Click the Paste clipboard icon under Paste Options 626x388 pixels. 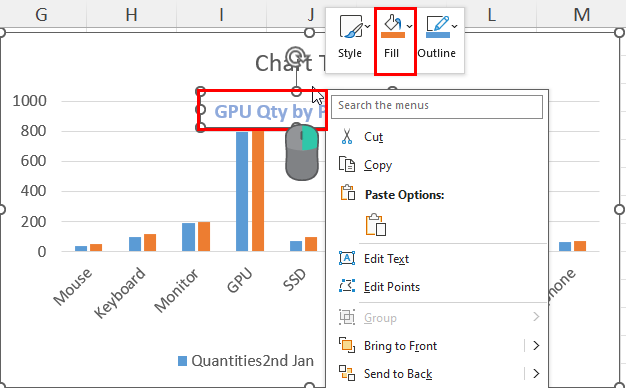[x=376, y=225]
